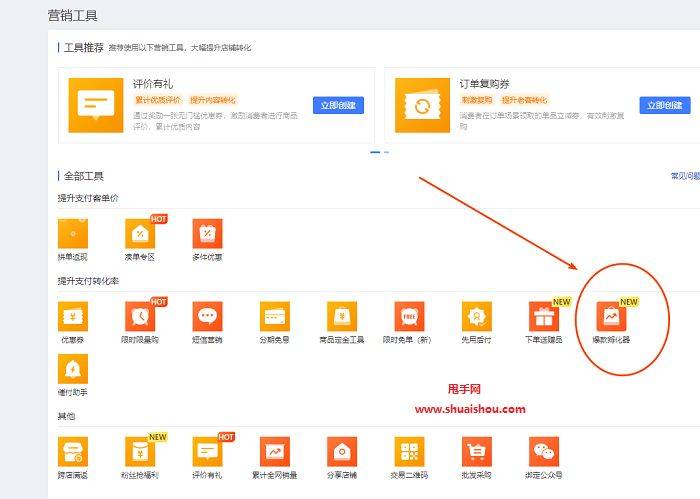This screenshot has width=700, height=499.
Task: Open the 批发采购 wholesale tool
Action: click(x=476, y=452)
